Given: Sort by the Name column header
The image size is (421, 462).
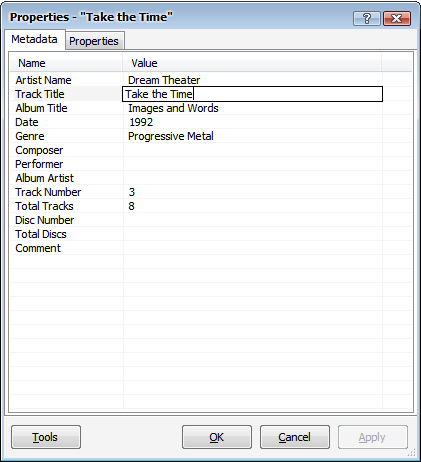Looking at the screenshot, I should [x=66, y=63].
